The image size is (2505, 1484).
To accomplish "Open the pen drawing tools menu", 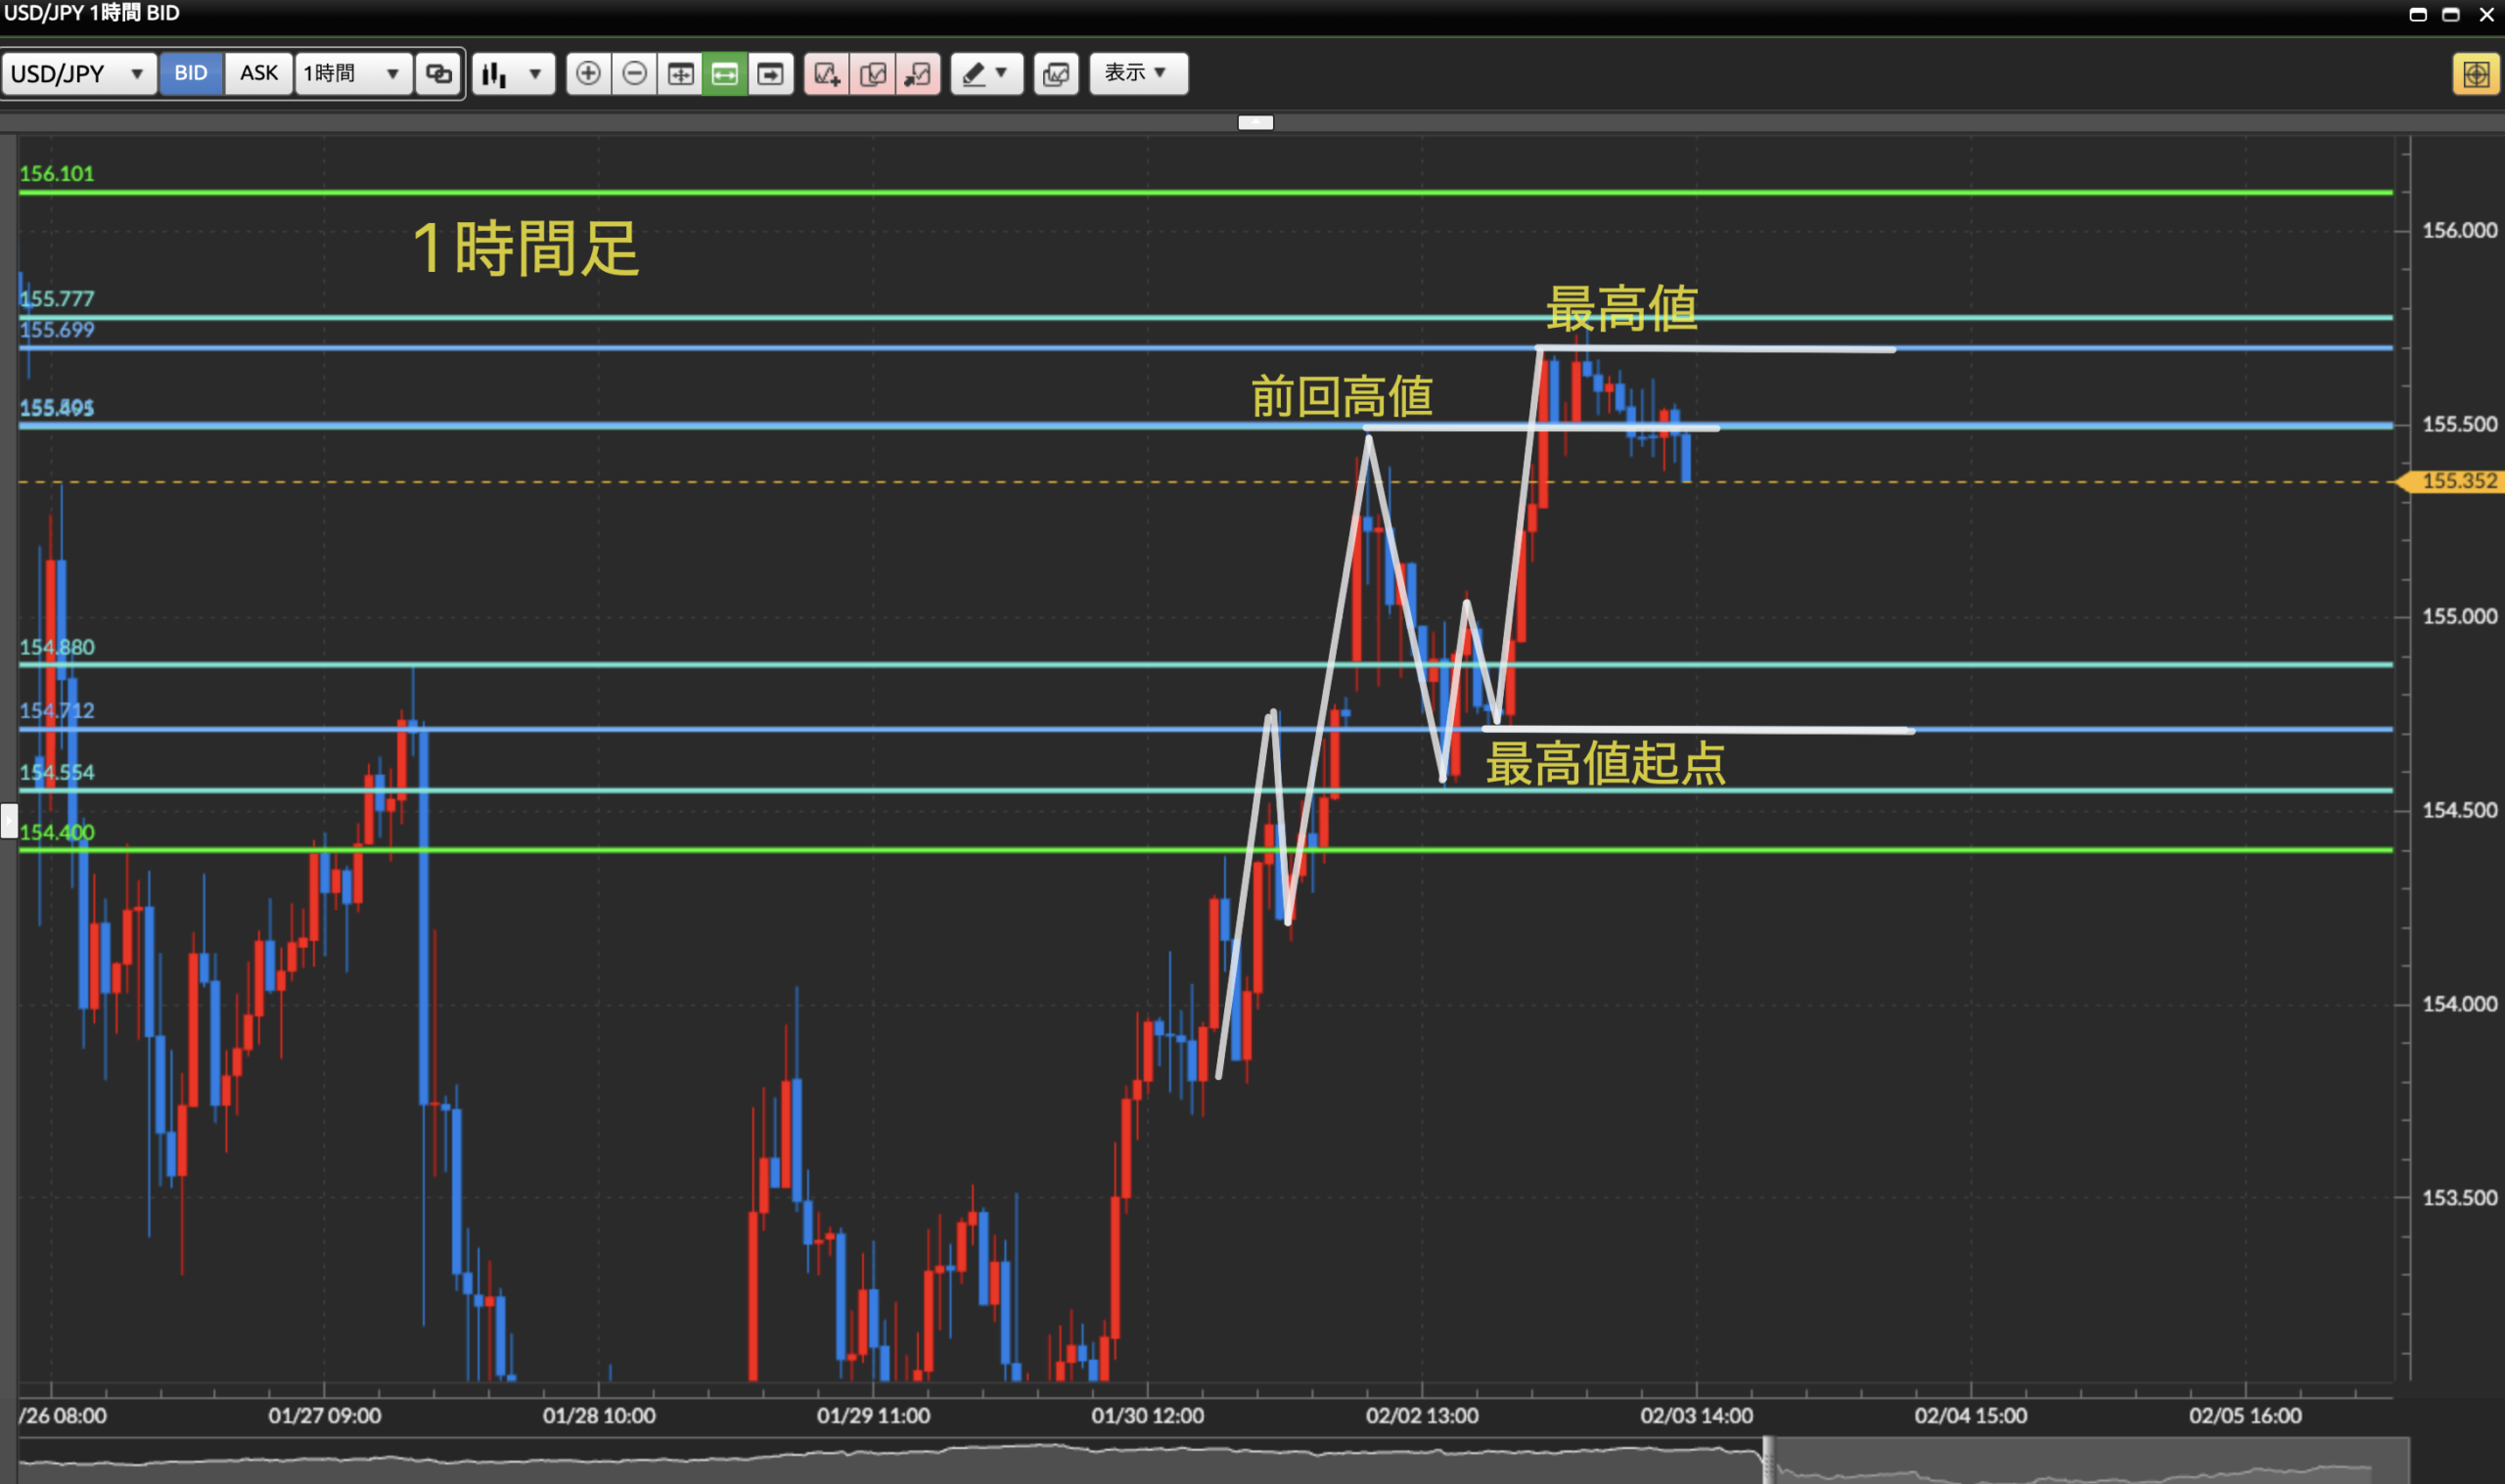I will point(985,73).
